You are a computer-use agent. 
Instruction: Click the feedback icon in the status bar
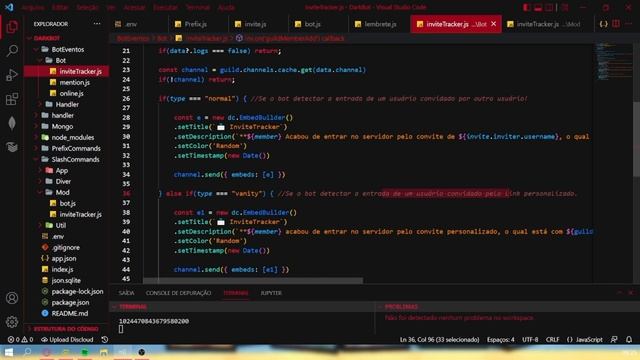(614, 340)
